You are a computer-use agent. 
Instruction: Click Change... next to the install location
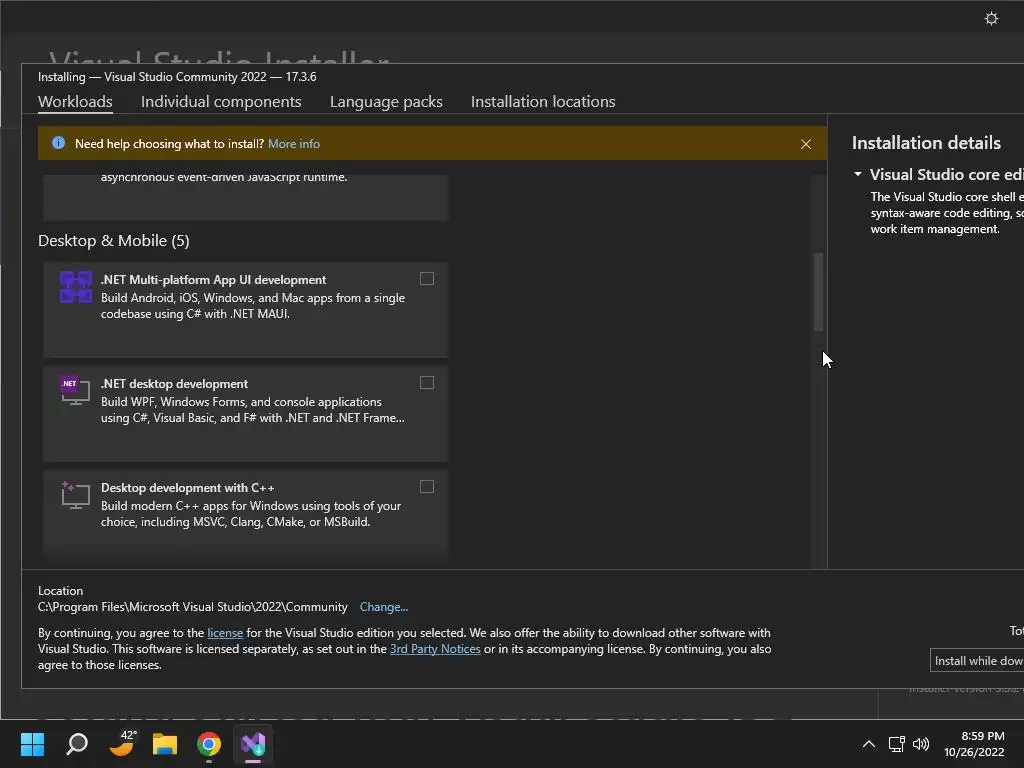coord(383,607)
